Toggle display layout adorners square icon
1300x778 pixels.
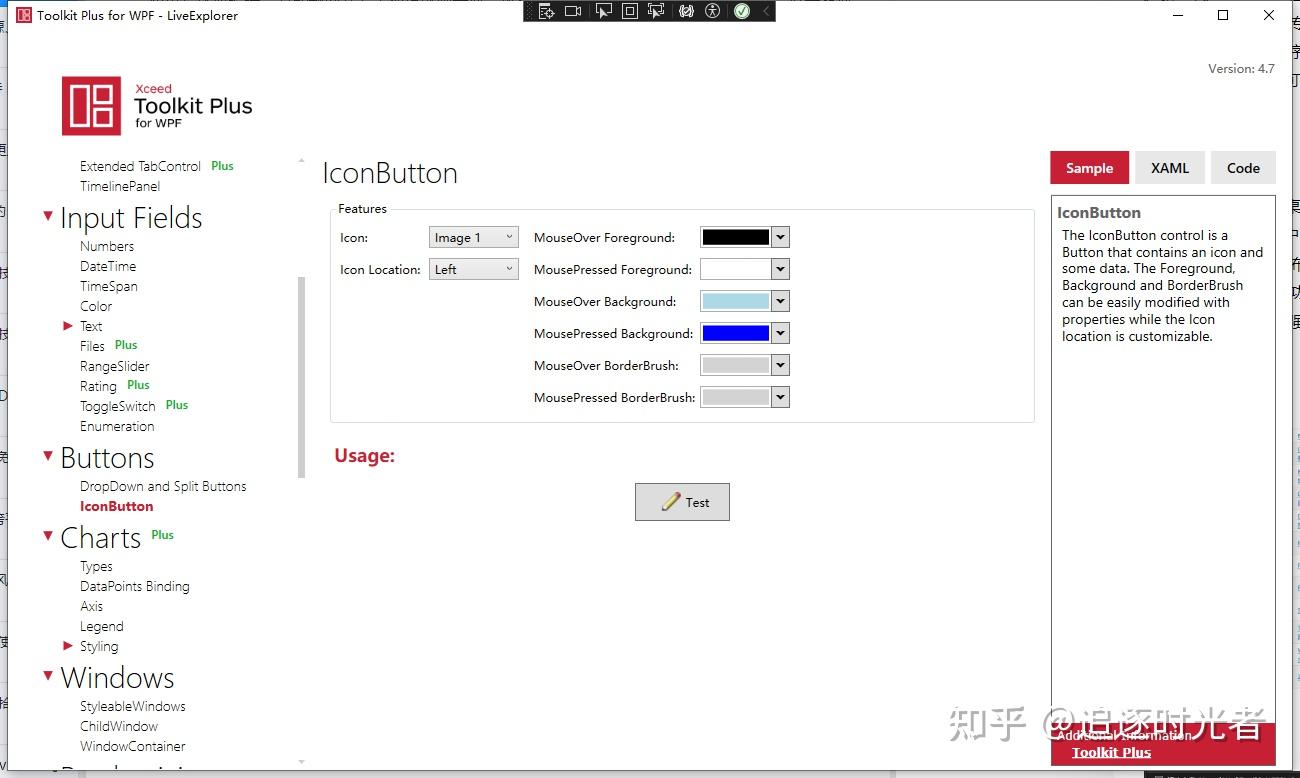pos(630,11)
